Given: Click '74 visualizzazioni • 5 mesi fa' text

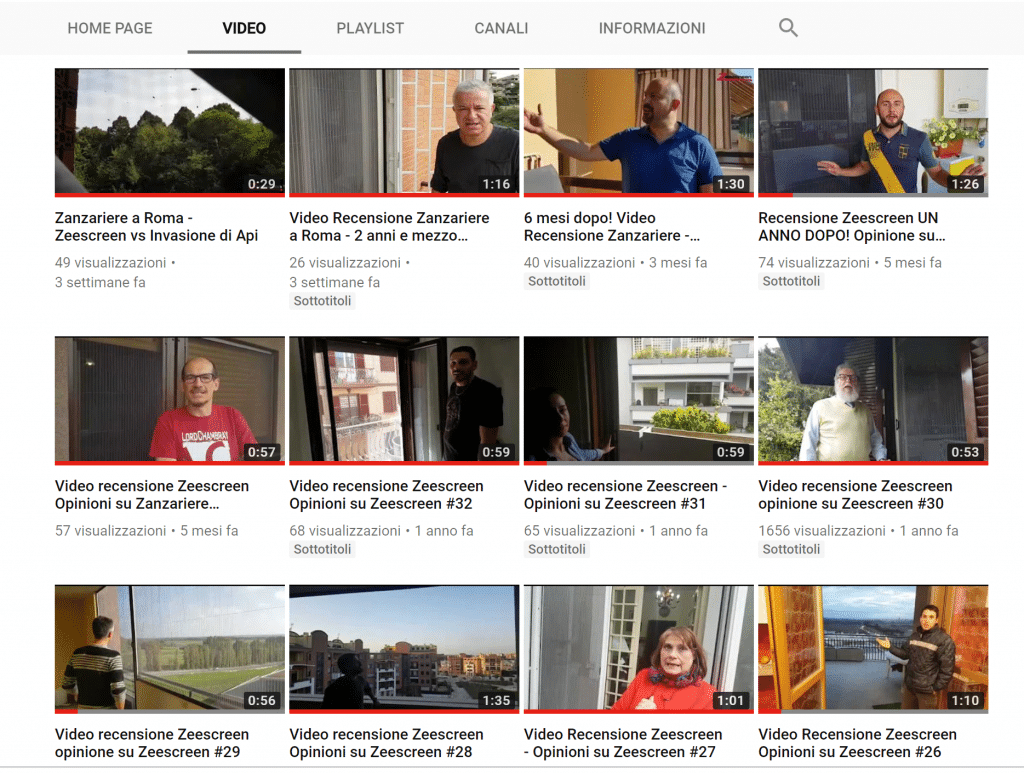Looking at the screenshot, I should [x=850, y=262].
